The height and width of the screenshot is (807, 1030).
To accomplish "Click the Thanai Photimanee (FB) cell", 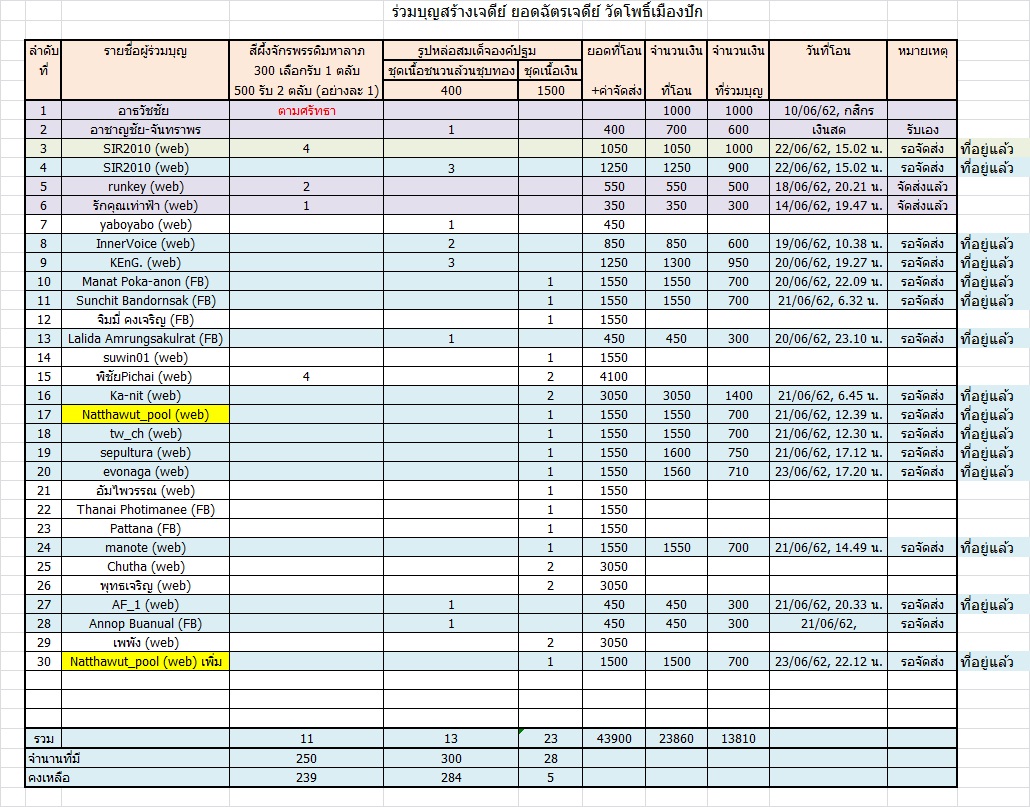I will (x=146, y=510).
